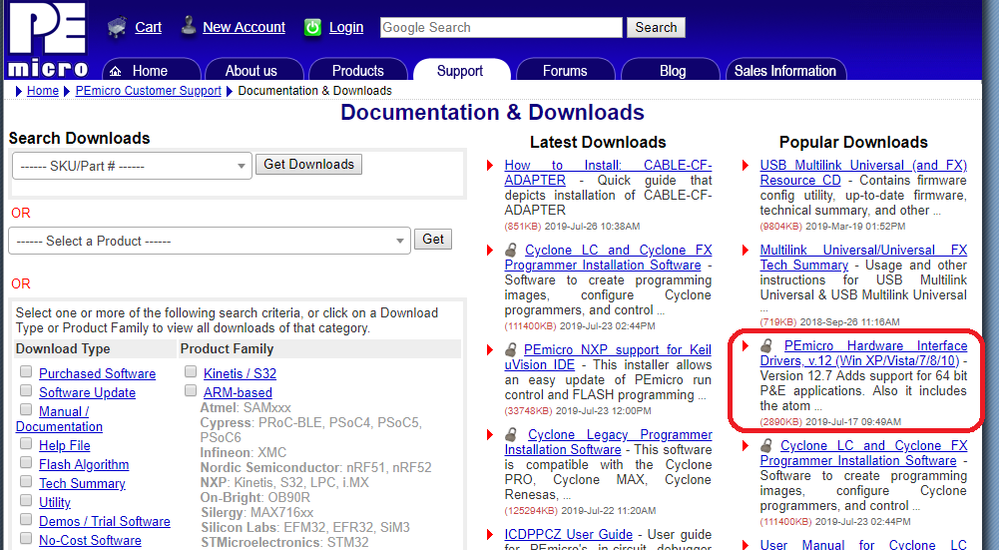Check the Flash Algorithm checkbox
This screenshot has width=999, height=550.
click(x=26, y=462)
